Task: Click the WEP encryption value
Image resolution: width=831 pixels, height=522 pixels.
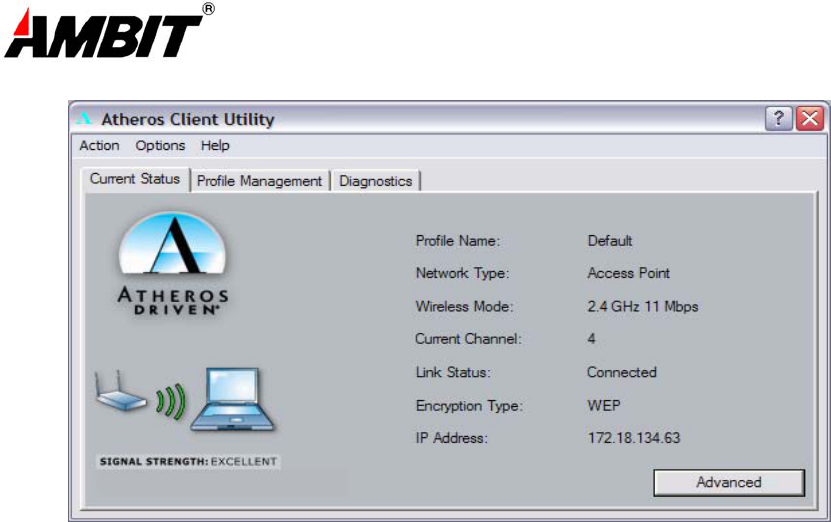Action: click(x=604, y=405)
